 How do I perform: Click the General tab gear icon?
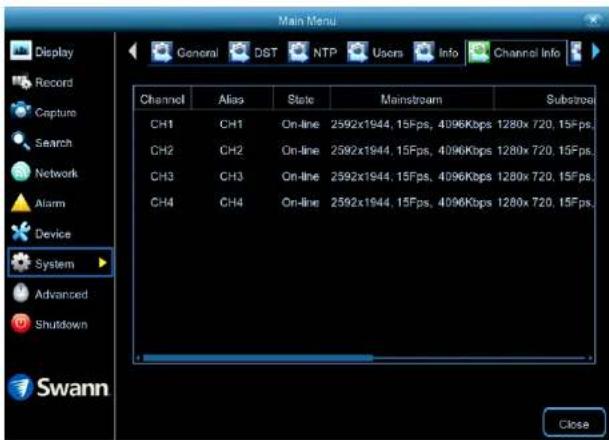tap(162, 52)
